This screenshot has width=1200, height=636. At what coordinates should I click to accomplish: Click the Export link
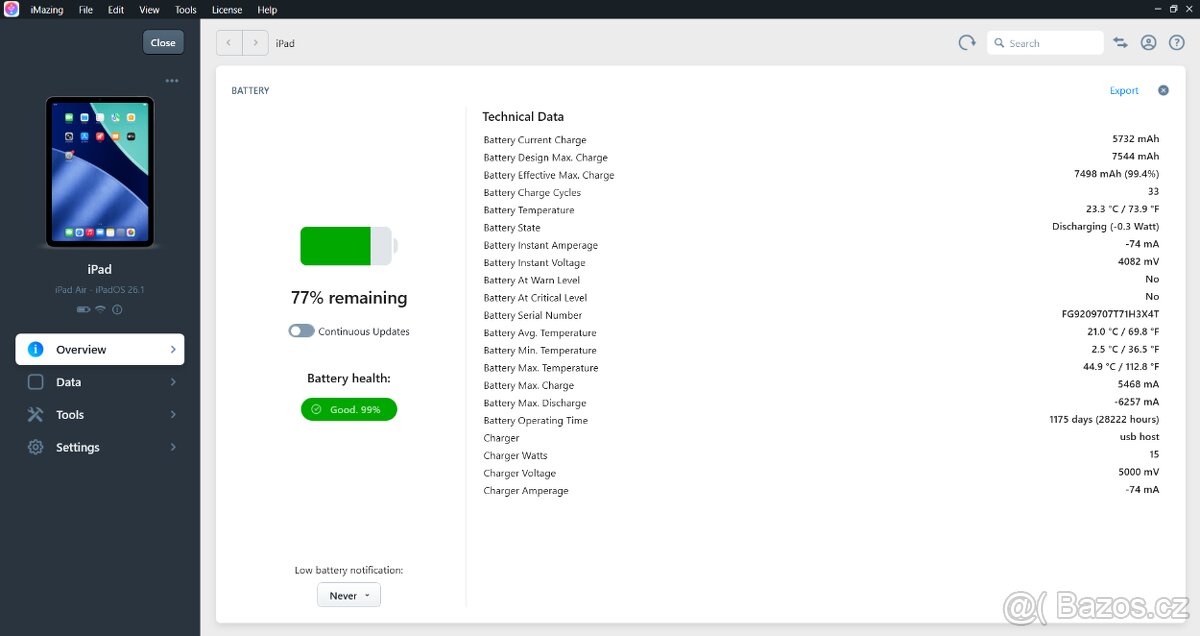[1124, 91]
